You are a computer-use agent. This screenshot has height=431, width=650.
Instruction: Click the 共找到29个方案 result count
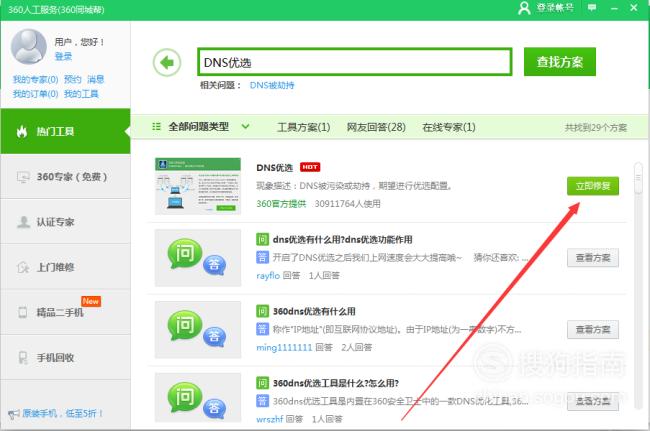(596, 128)
